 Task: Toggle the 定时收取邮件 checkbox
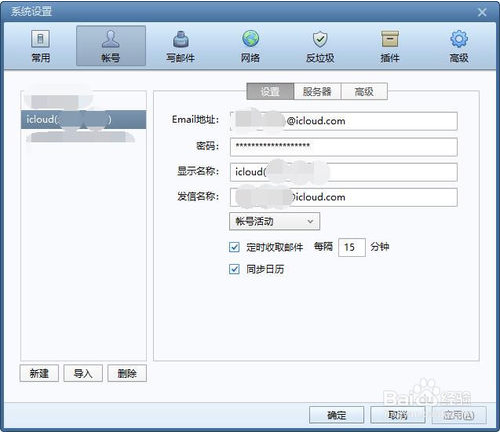click(234, 247)
